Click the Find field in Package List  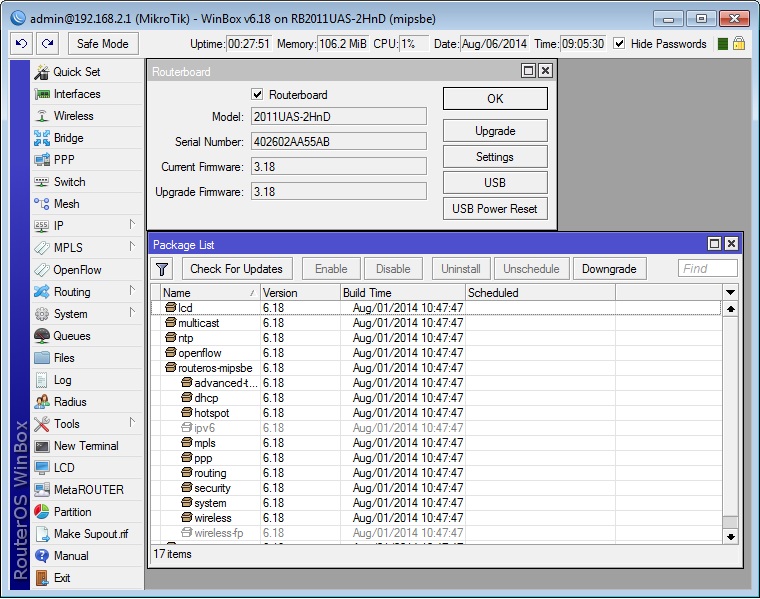(707, 268)
